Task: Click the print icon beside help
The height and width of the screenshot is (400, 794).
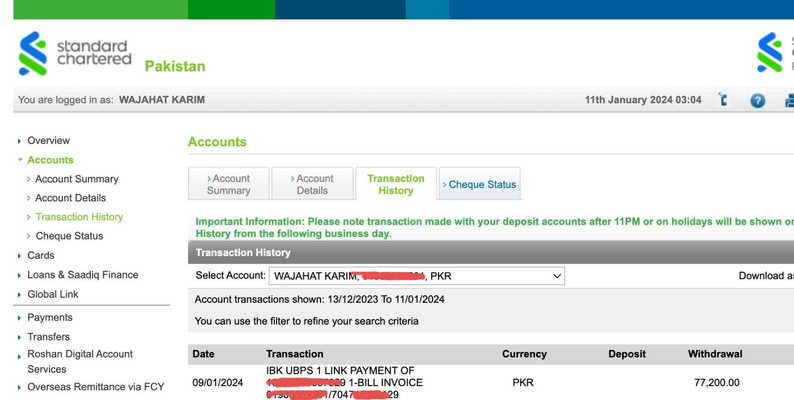Action: [789, 100]
